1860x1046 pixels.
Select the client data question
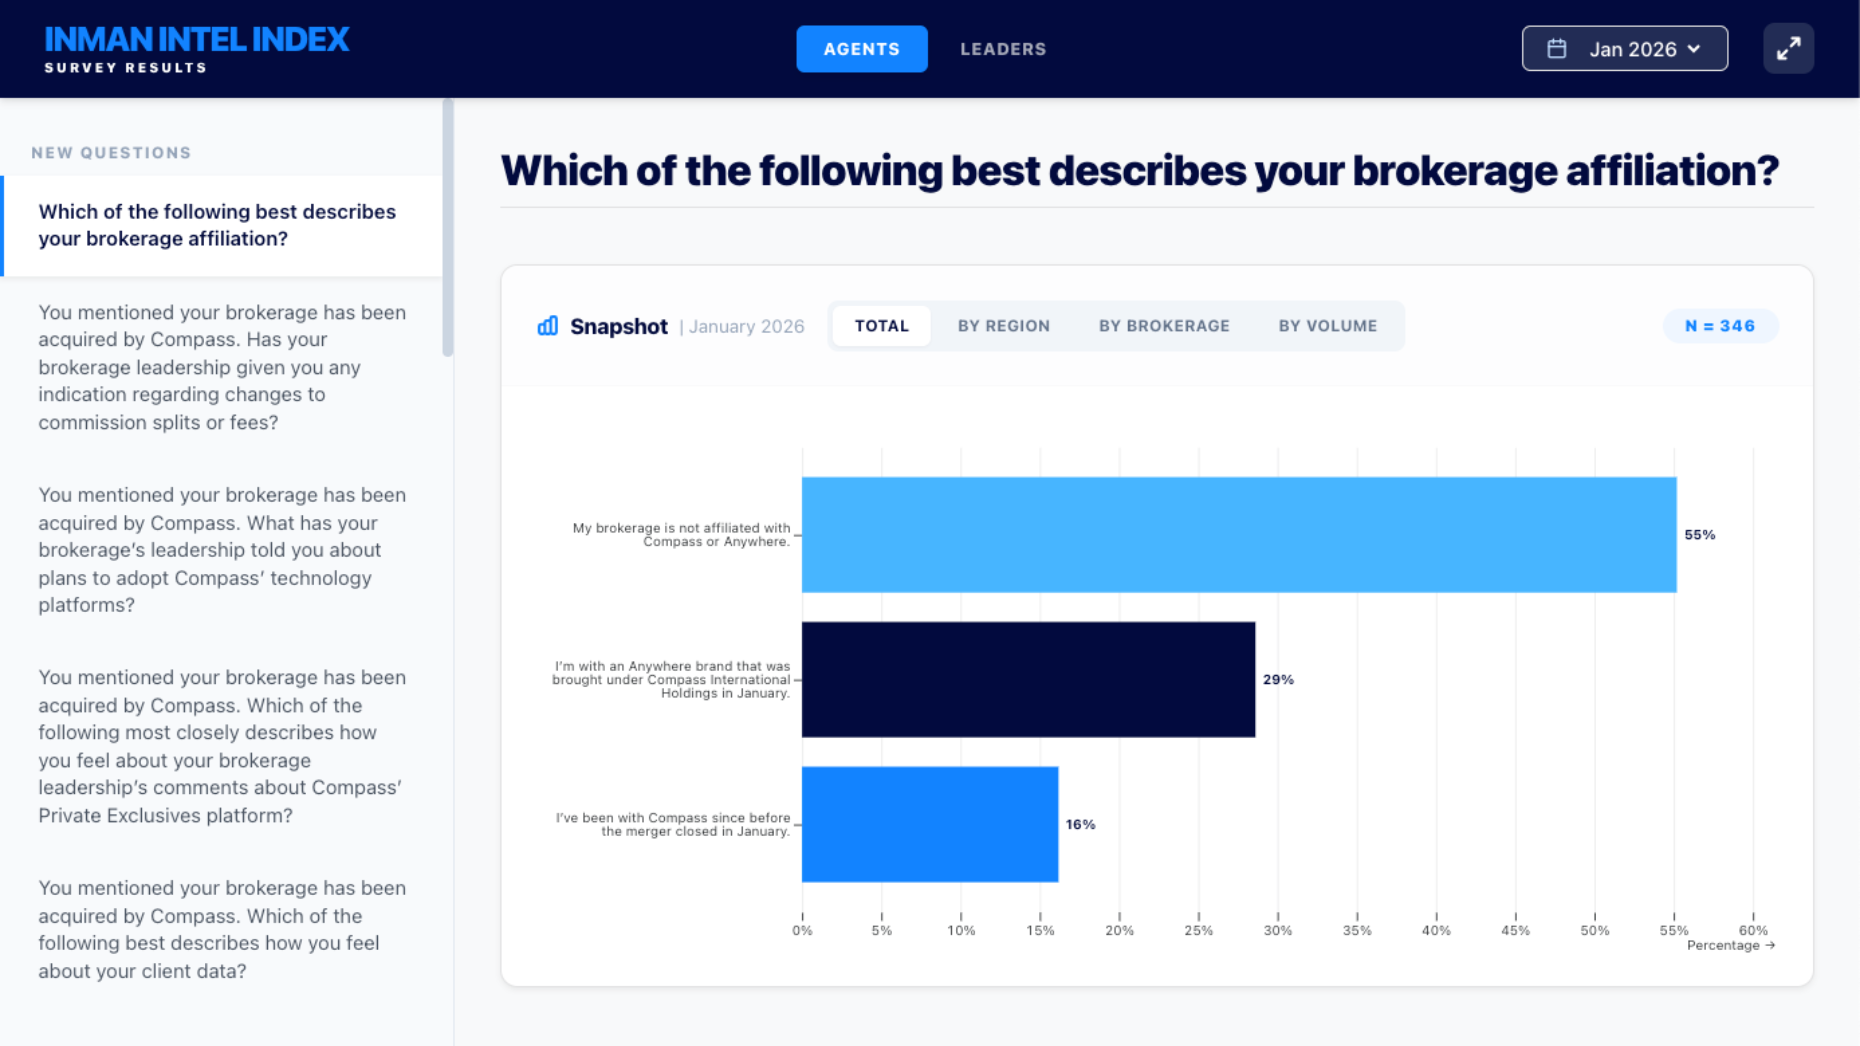tap(222, 929)
